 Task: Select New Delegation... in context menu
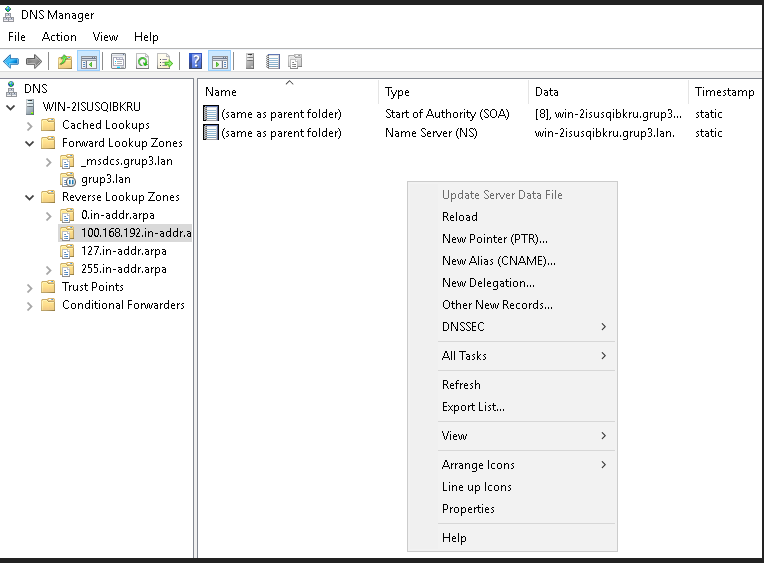tap(512, 283)
